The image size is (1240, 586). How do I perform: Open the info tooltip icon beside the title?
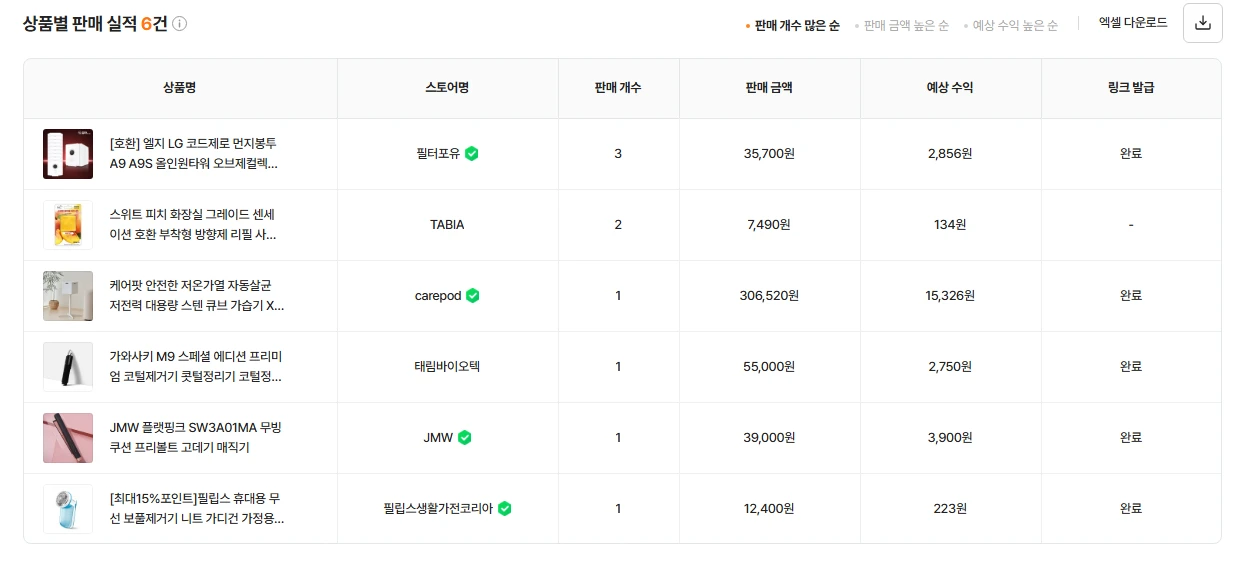tap(180, 24)
